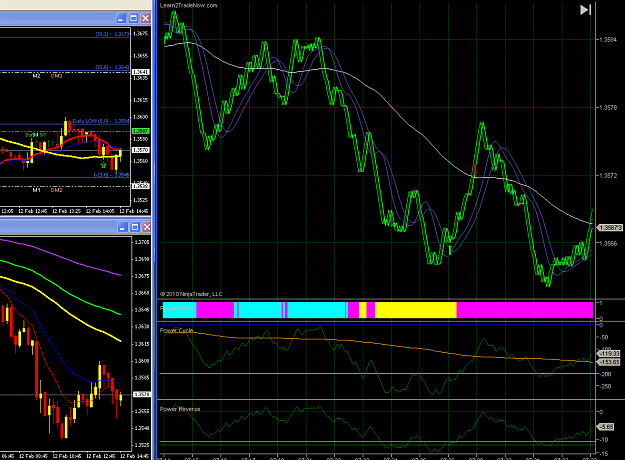Click the M1 pivot label
Viewport: 625px width, 460px height.
pyautogui.click(x=36, y=190)
